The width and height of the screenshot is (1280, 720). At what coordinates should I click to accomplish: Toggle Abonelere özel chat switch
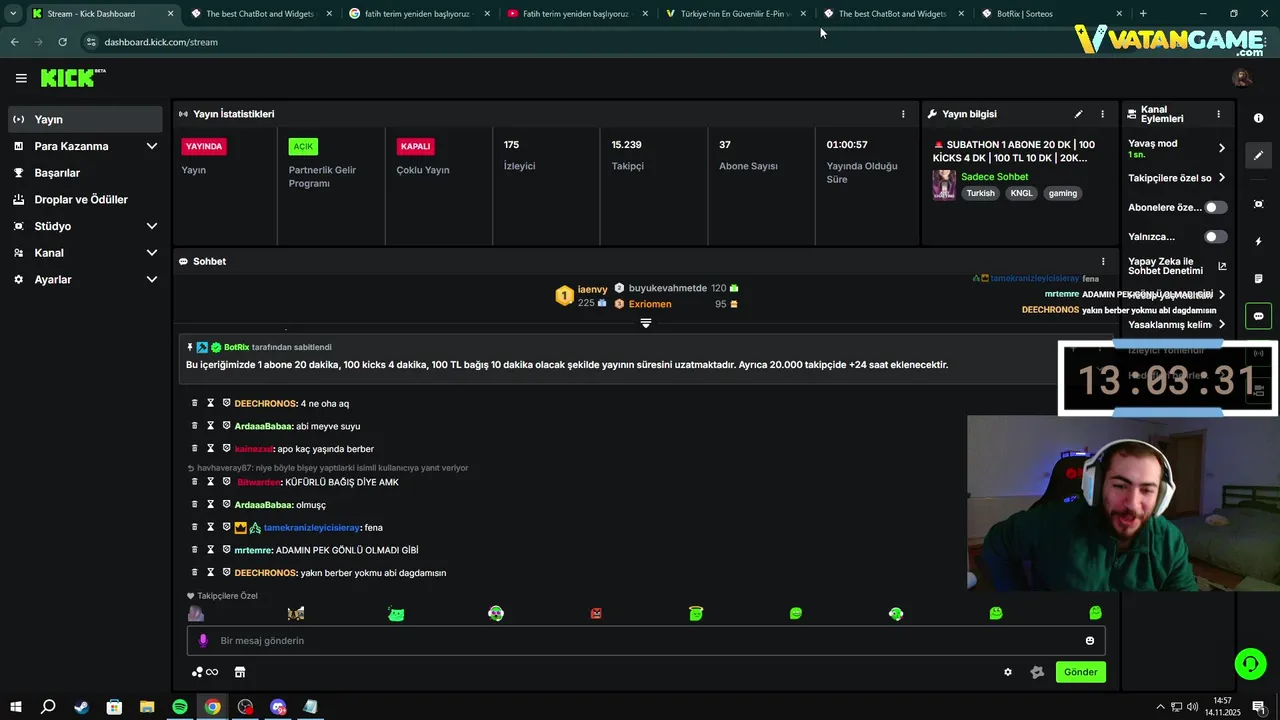tap(1216, 207)
